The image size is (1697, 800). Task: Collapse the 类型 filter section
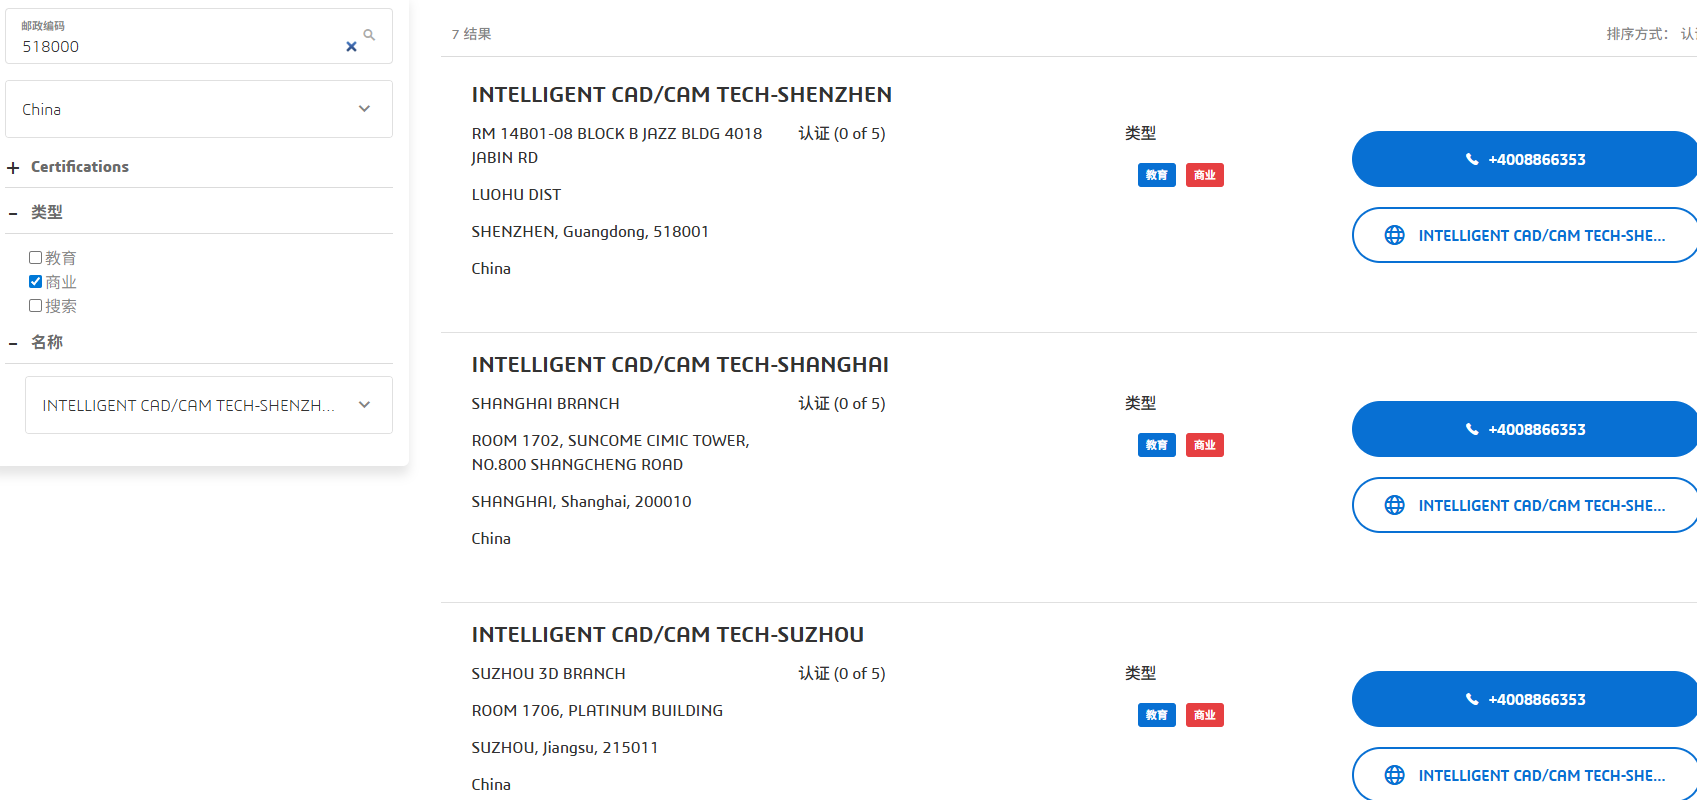click(x=13, y=213)
